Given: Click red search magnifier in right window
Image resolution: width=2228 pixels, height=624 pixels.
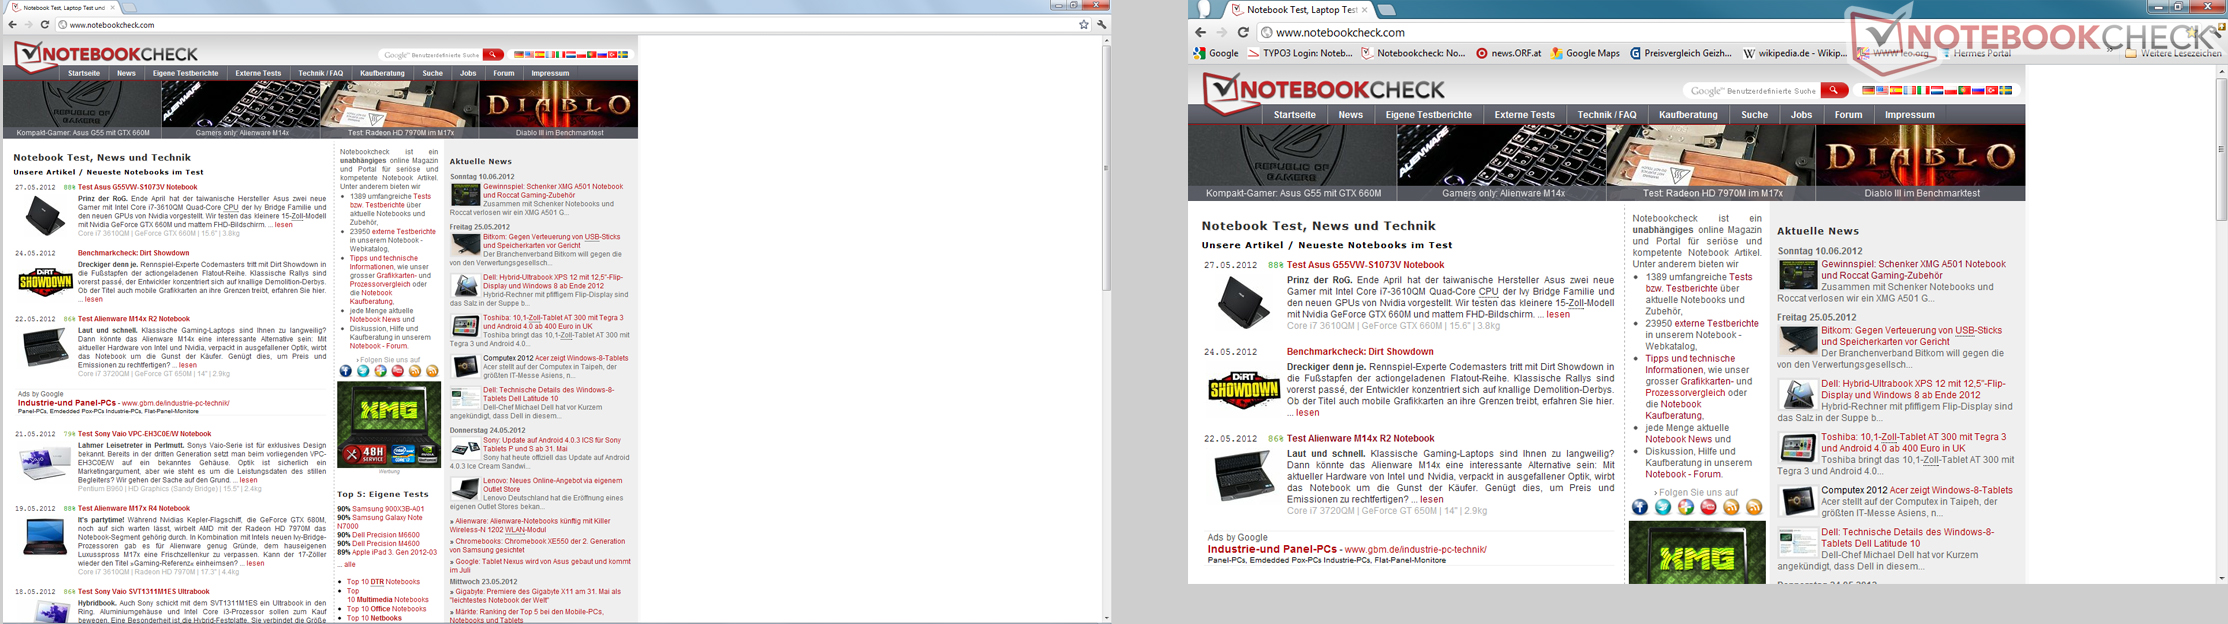Looking at the screenshot, I should coord(1834,90).
